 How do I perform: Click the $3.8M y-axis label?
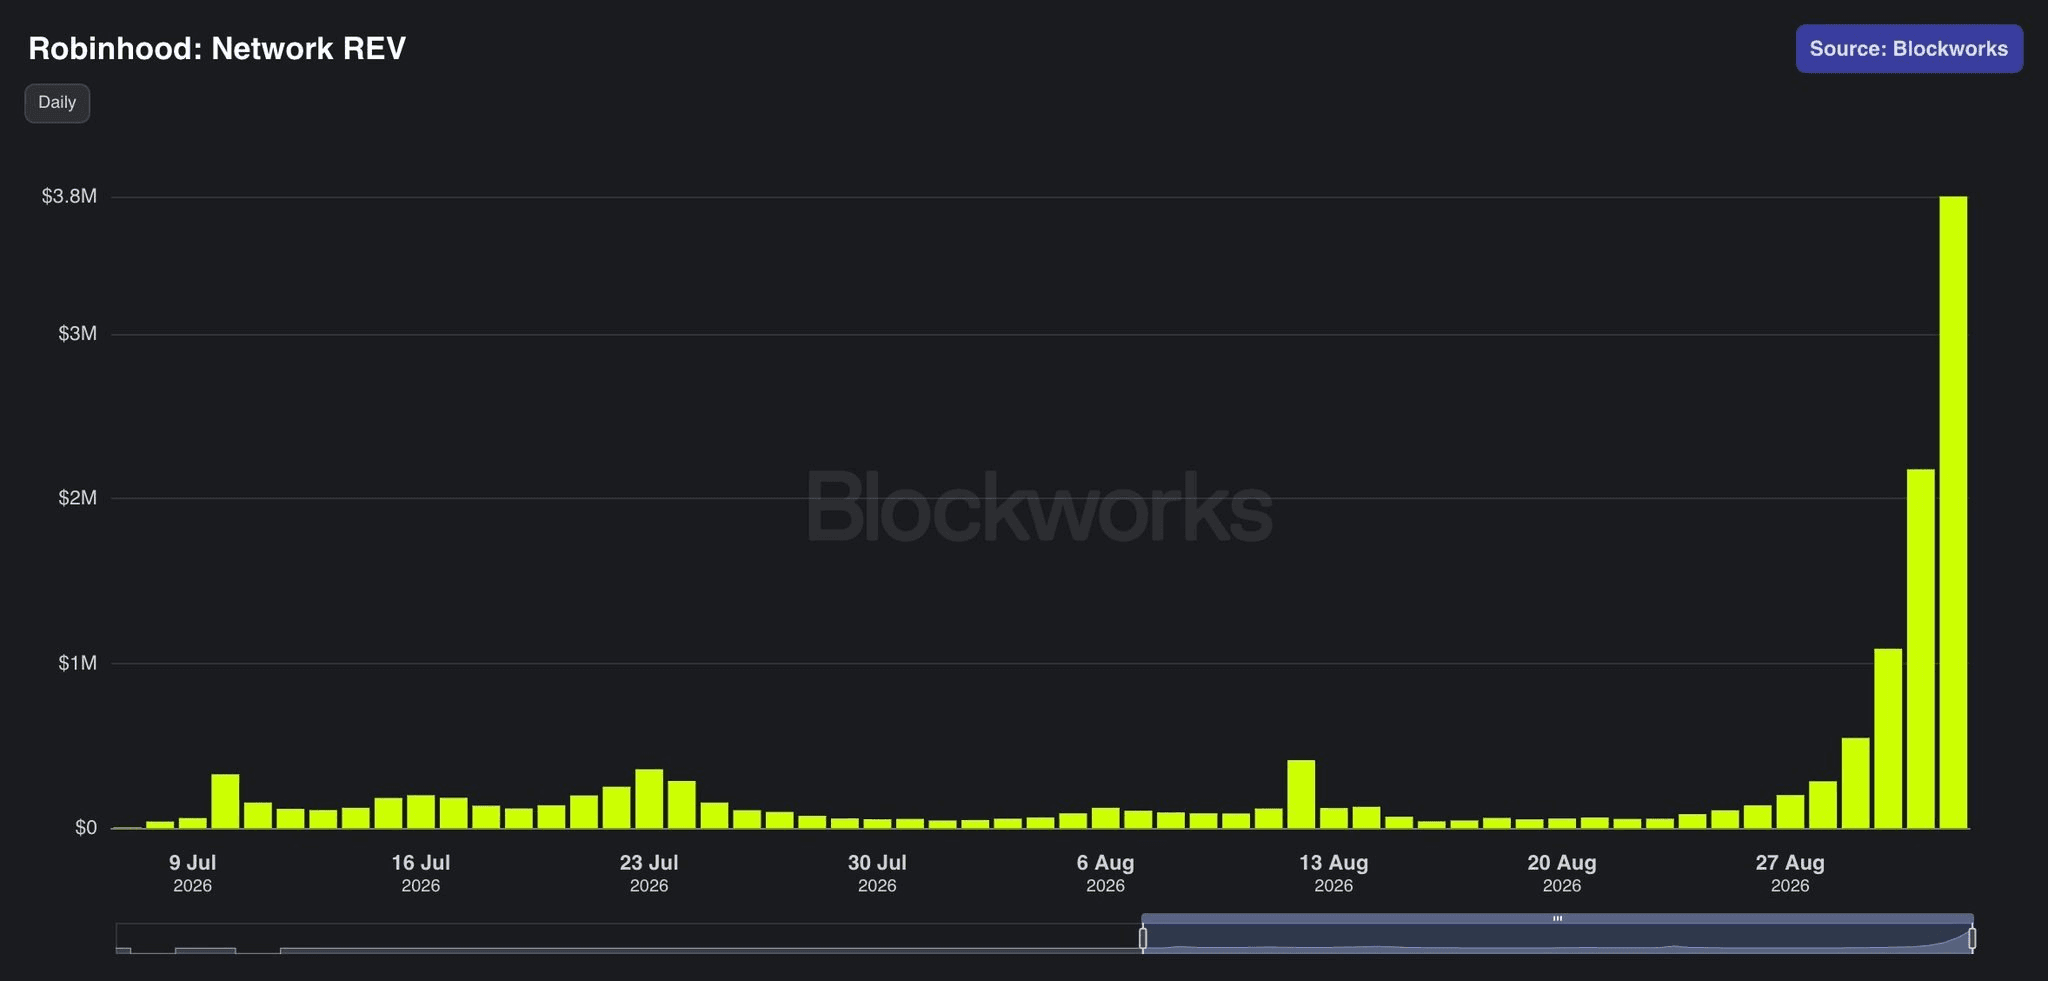click(x=69, y=197)
